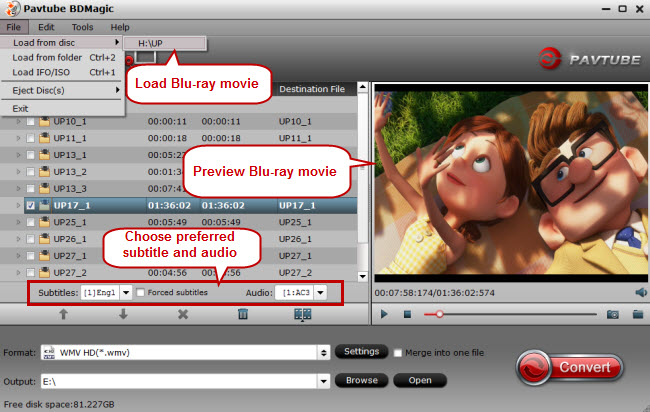Enable Merge into one file checkbox
650x412 pixels.
(398, 353)
